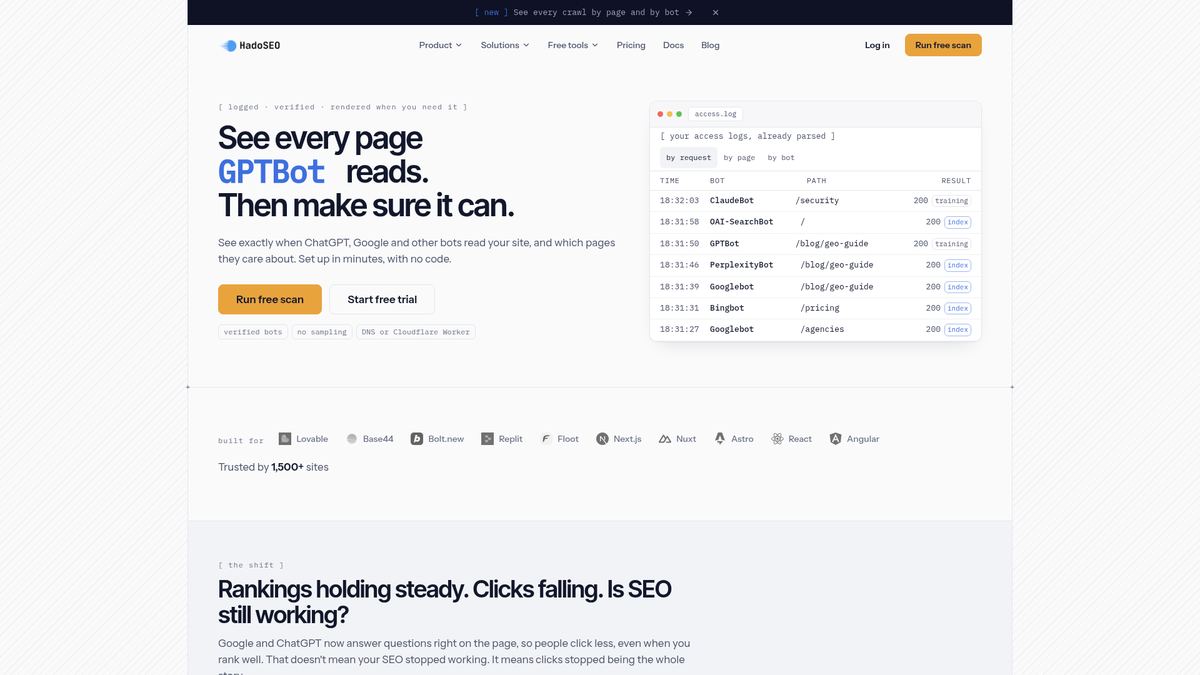This screenshot has width=1200, height=675.
Task: Click the /security path cell
Action: 817,201
